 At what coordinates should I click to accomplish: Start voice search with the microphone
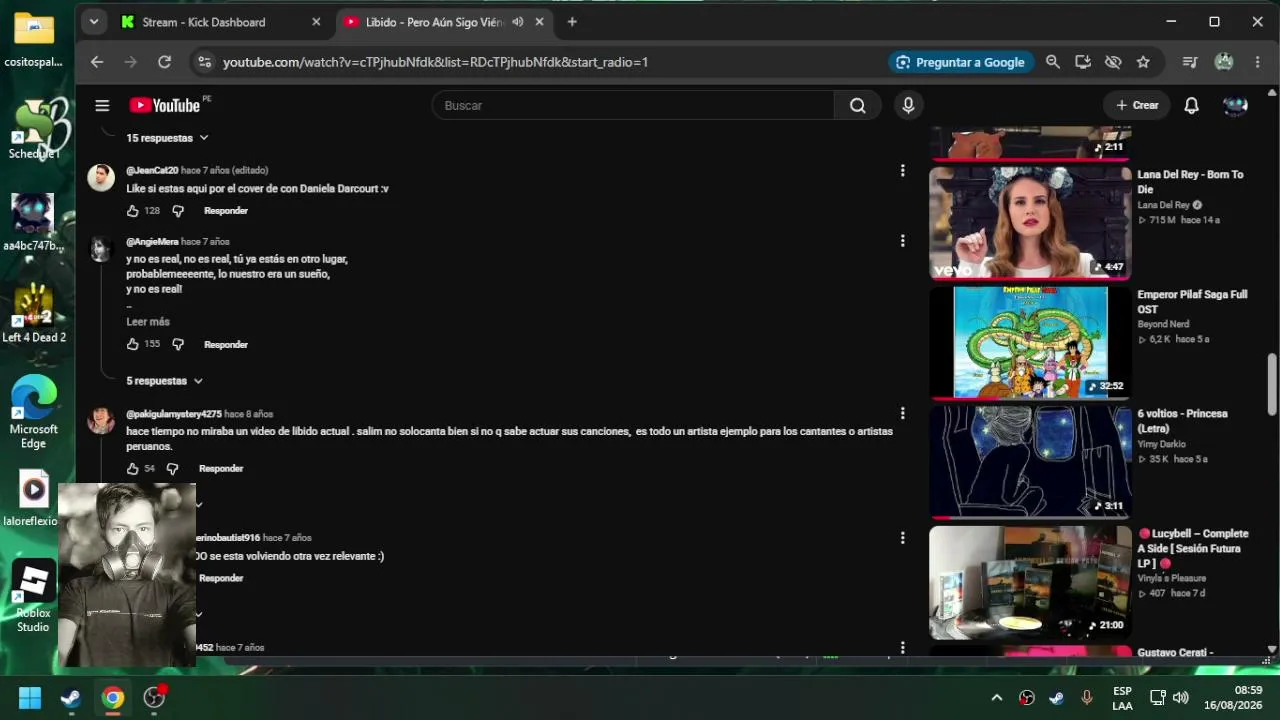pyautogui.click(x=908, y=105)
